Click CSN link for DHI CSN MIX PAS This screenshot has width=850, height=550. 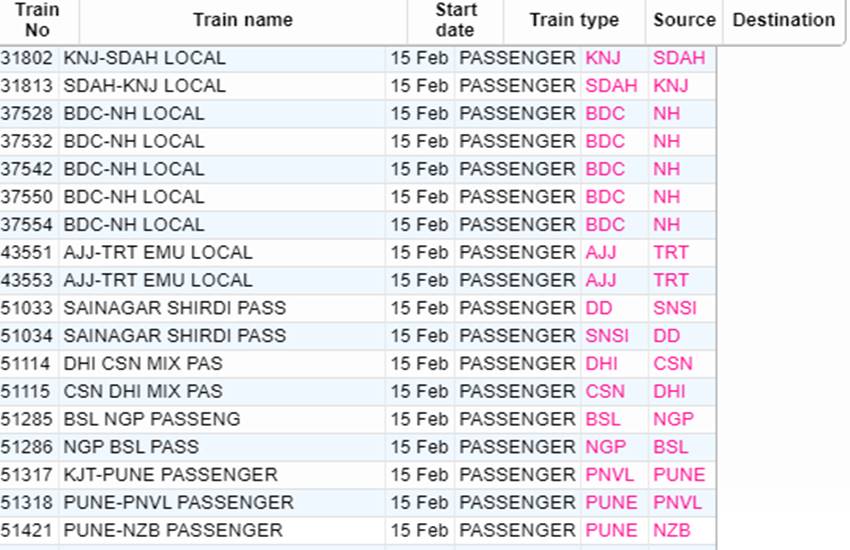[x=672, y=363]
